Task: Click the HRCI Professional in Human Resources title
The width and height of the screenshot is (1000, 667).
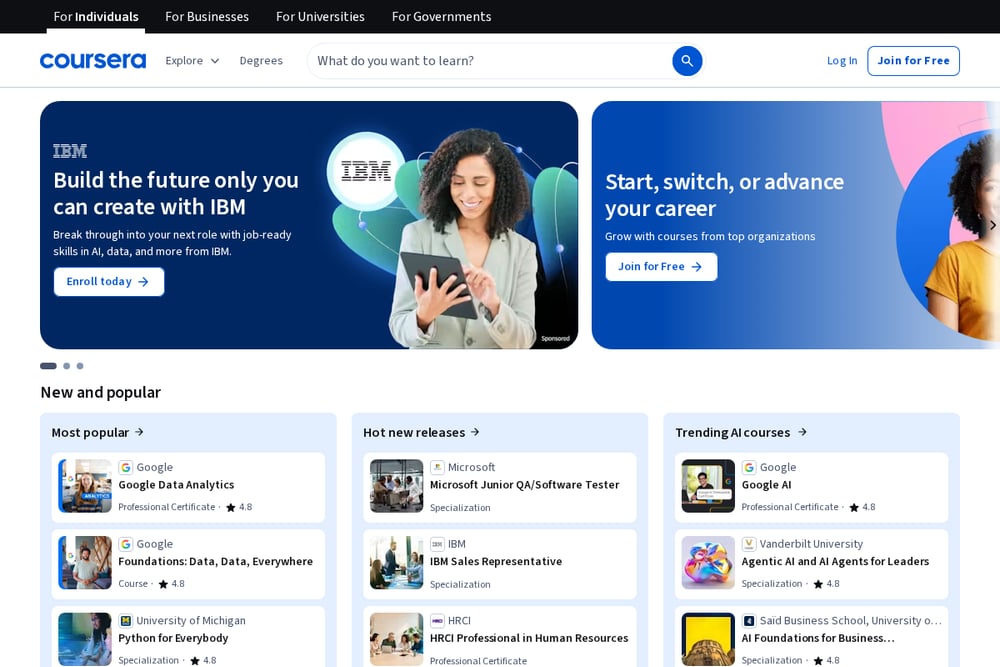Action: pos(529,638)
